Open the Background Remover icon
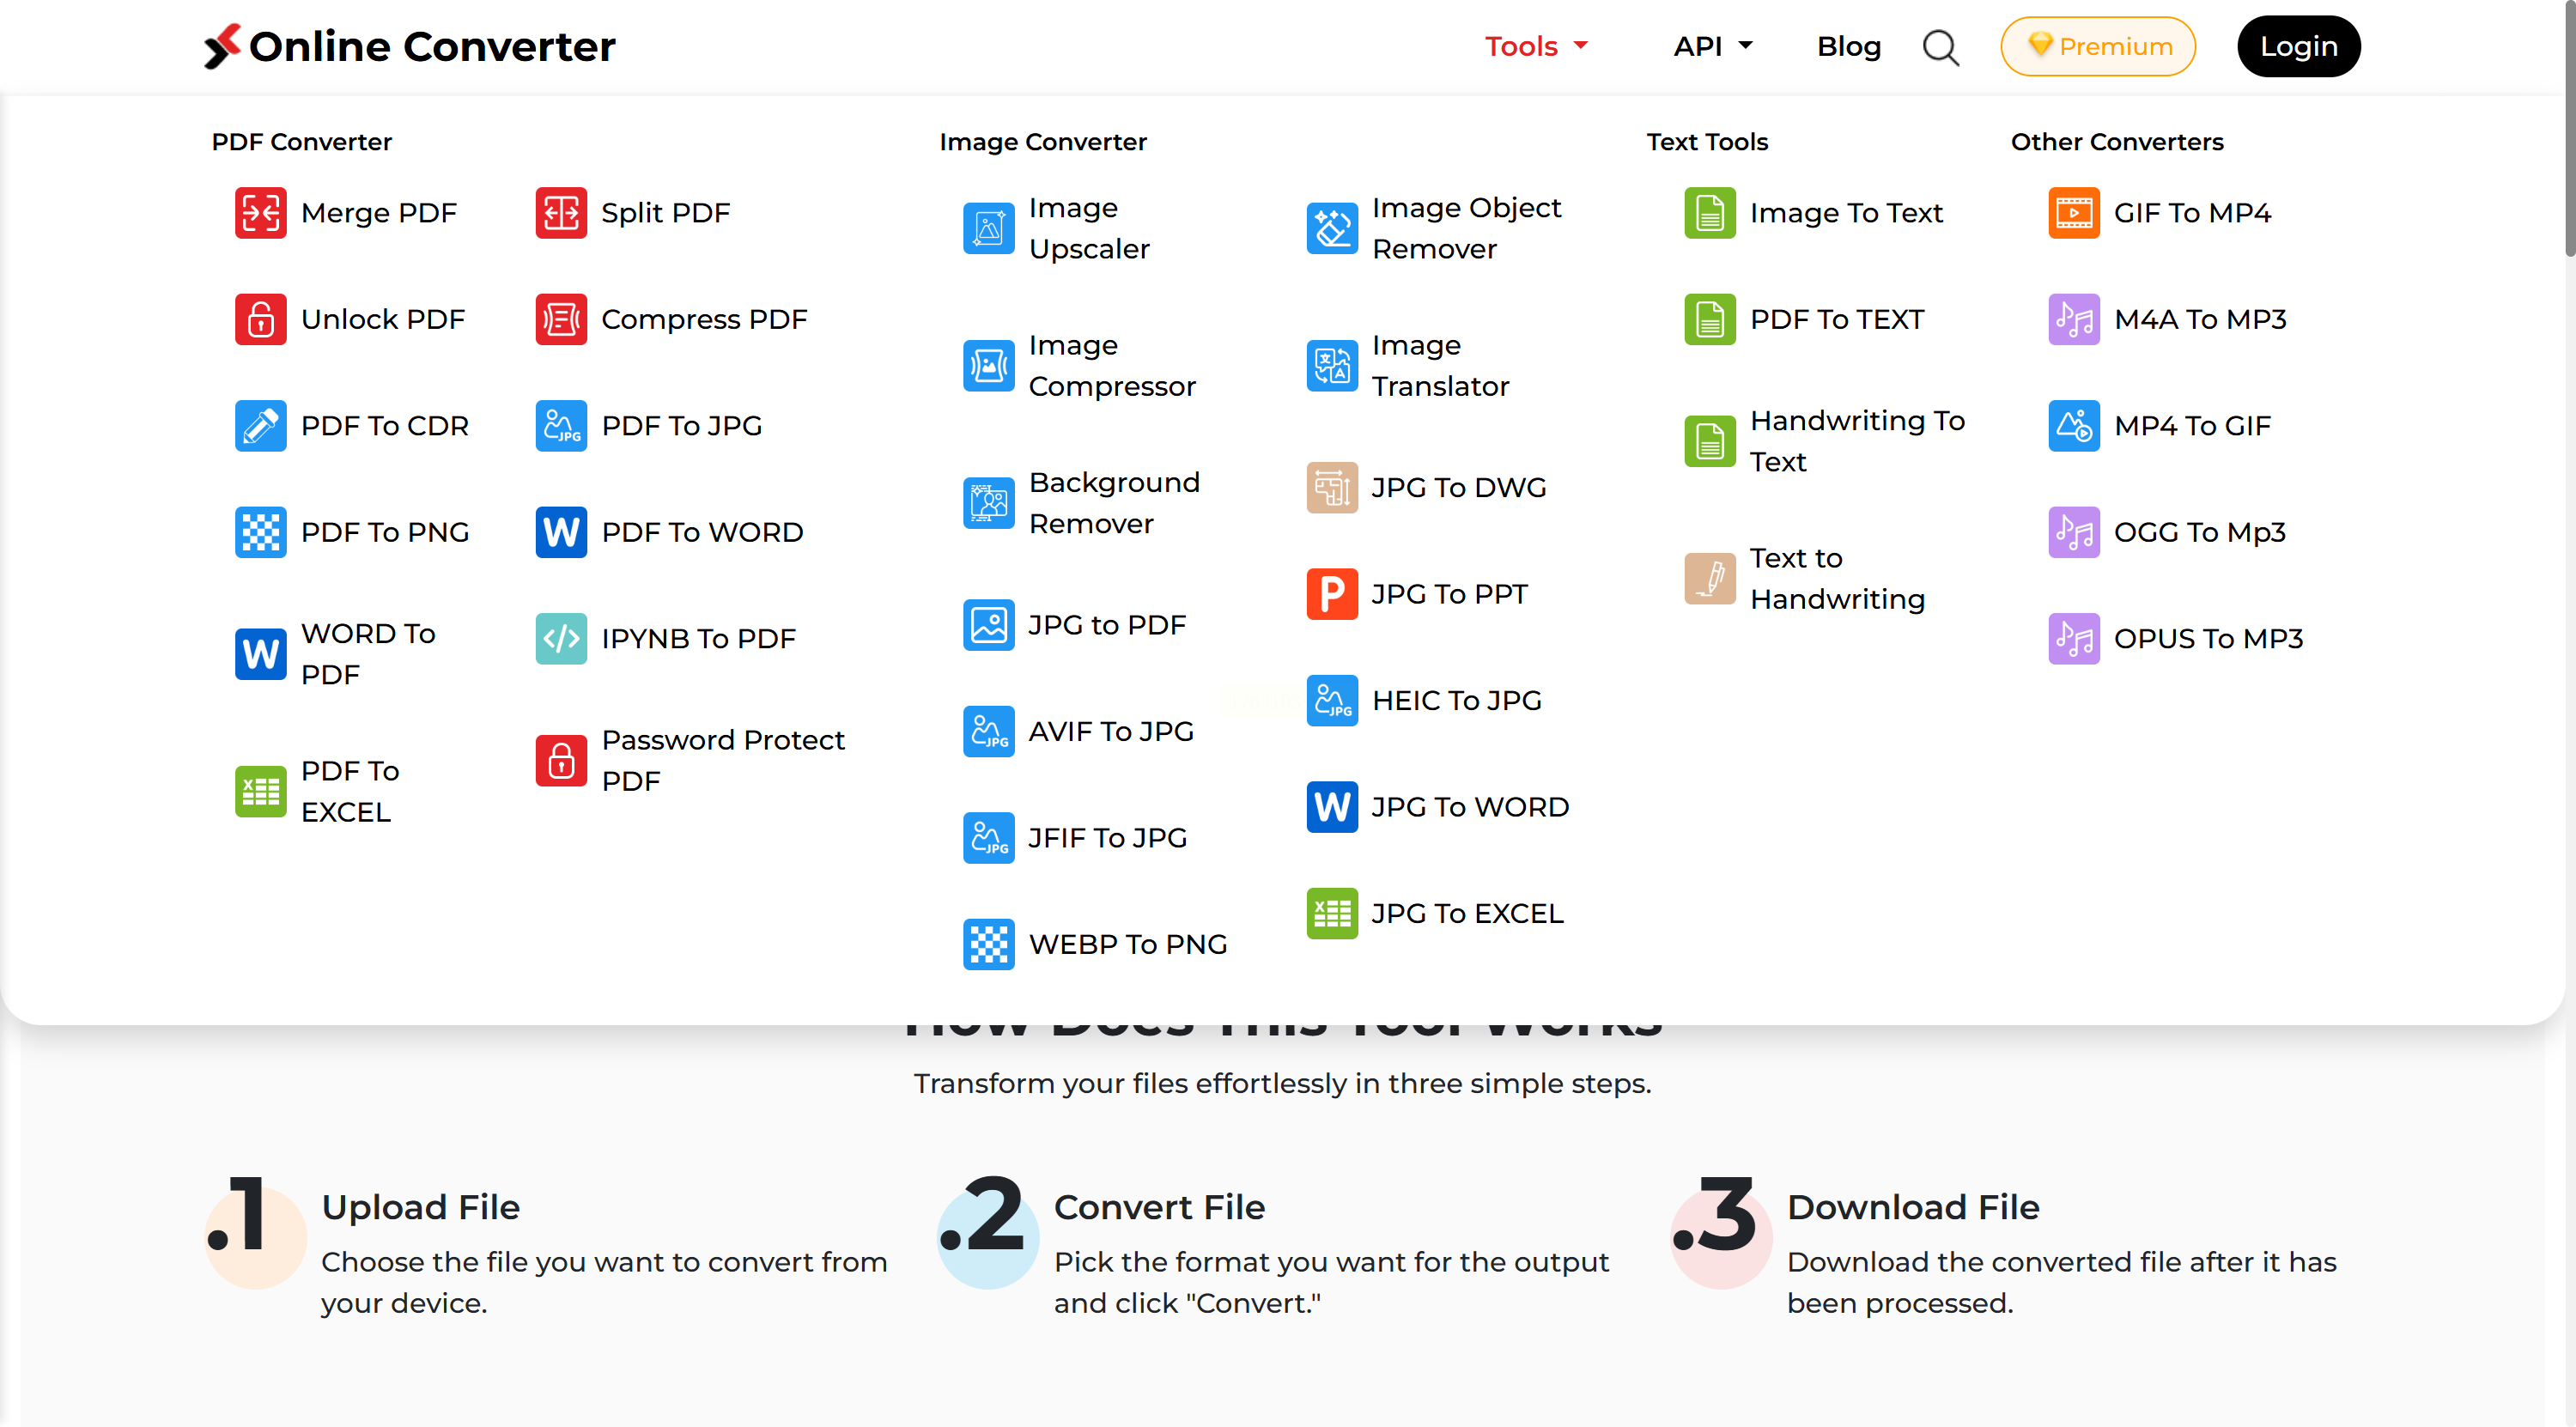Screen dimensions: 2576x1427 988,503
